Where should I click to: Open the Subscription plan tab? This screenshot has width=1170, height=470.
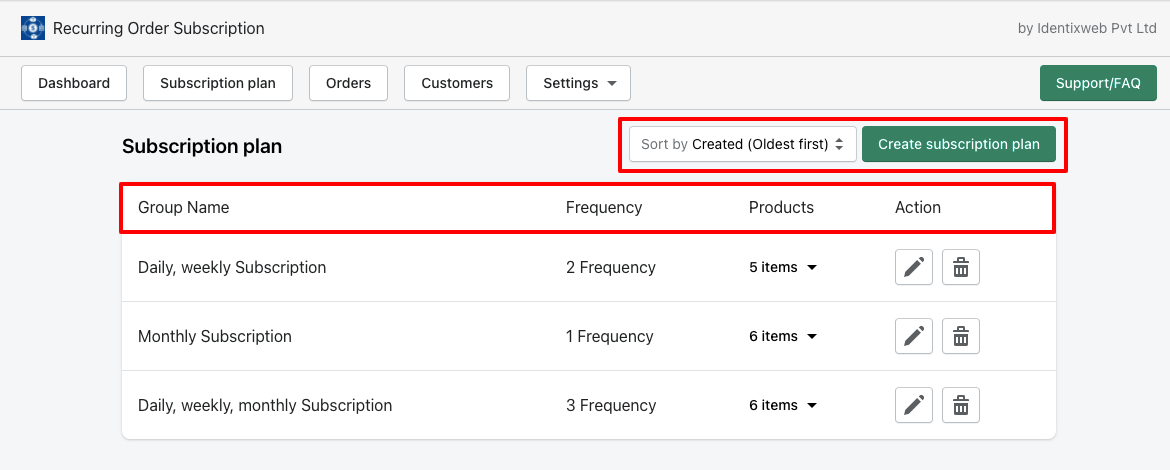point(218,83)
